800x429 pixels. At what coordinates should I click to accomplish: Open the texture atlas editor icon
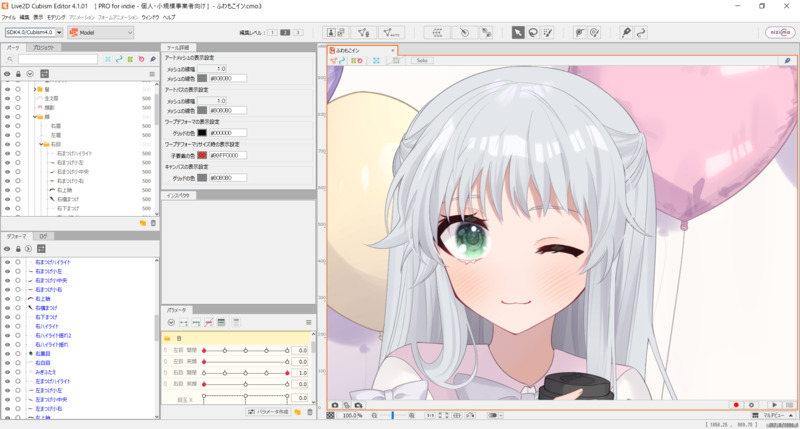(335, 33)
